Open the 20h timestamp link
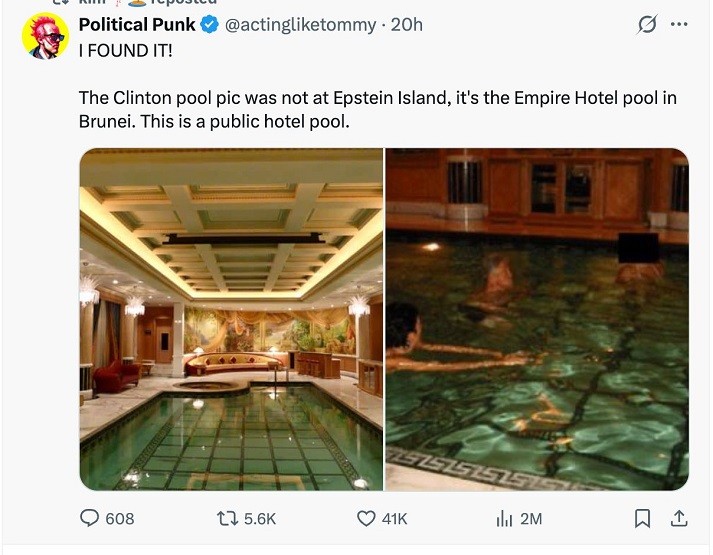The image size is (713, 555). (406, 25)
